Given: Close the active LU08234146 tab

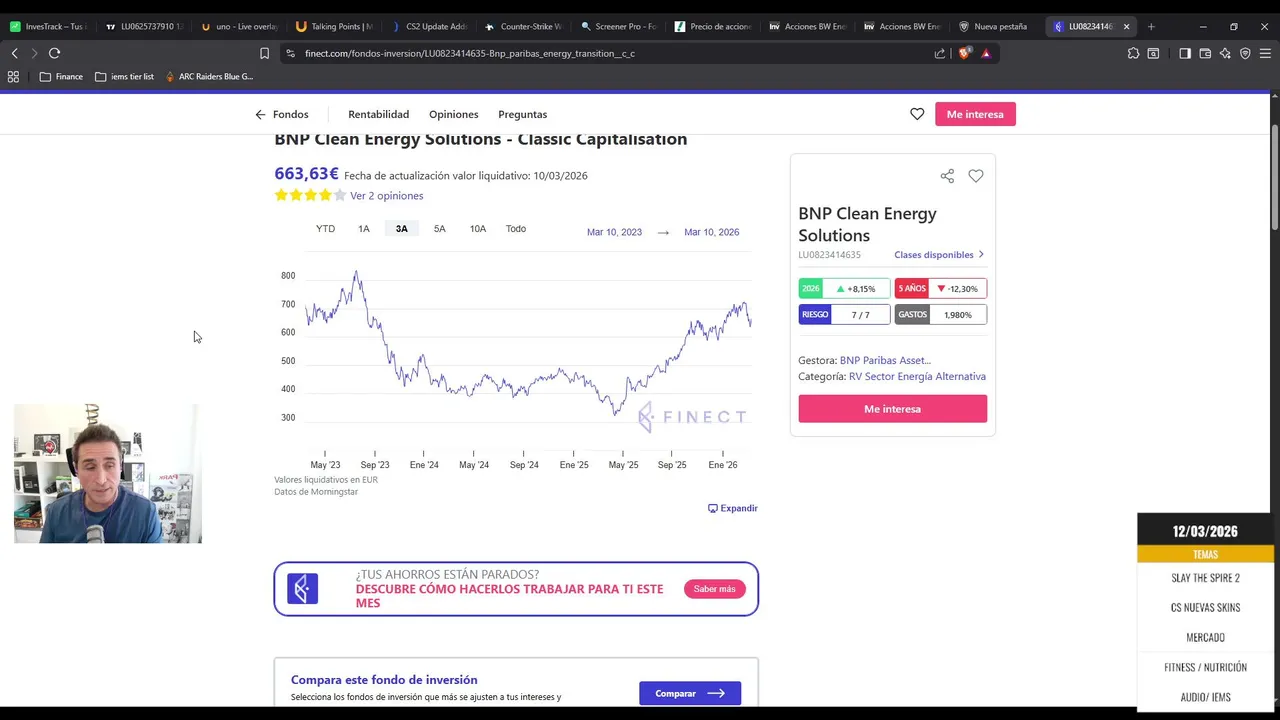Looking at the screenshot, I should coord(1126,26).
